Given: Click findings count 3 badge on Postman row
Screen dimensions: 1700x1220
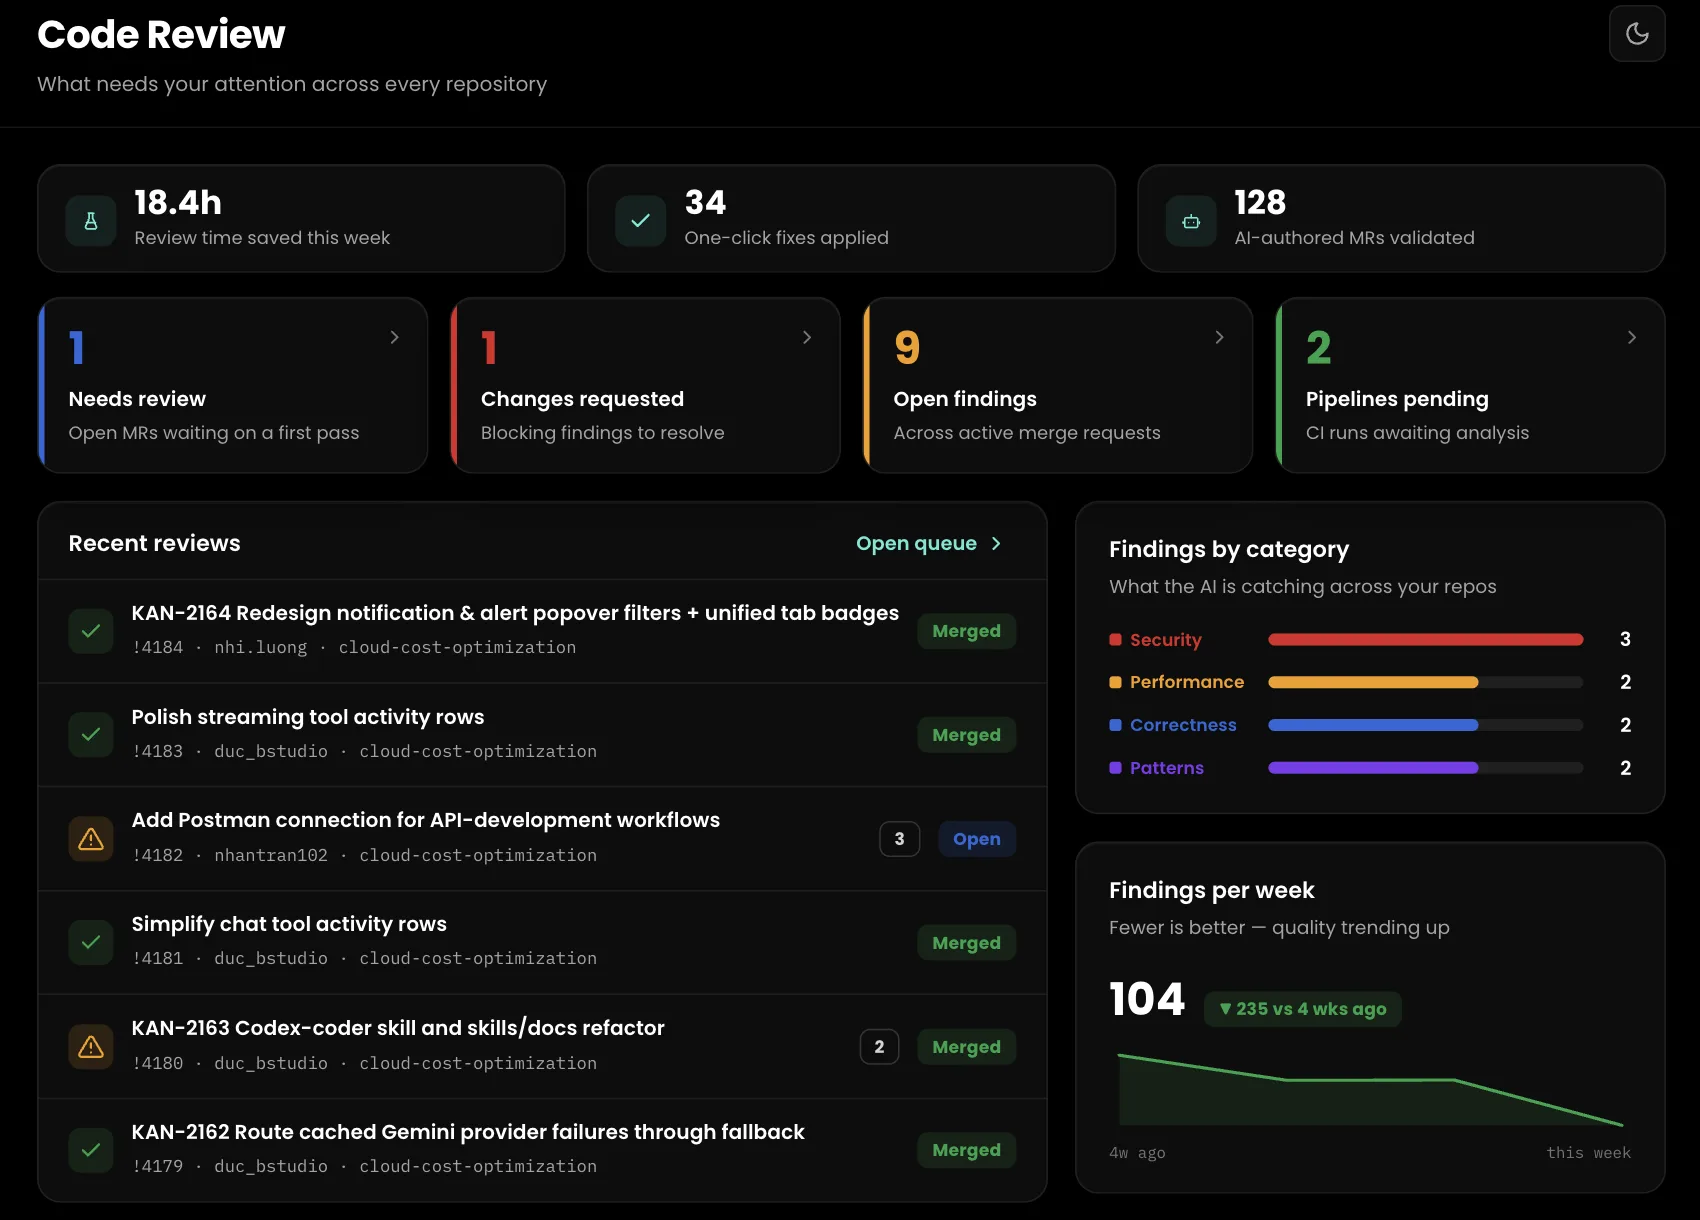Looking at the screenshot, I should tap(899, 839).
